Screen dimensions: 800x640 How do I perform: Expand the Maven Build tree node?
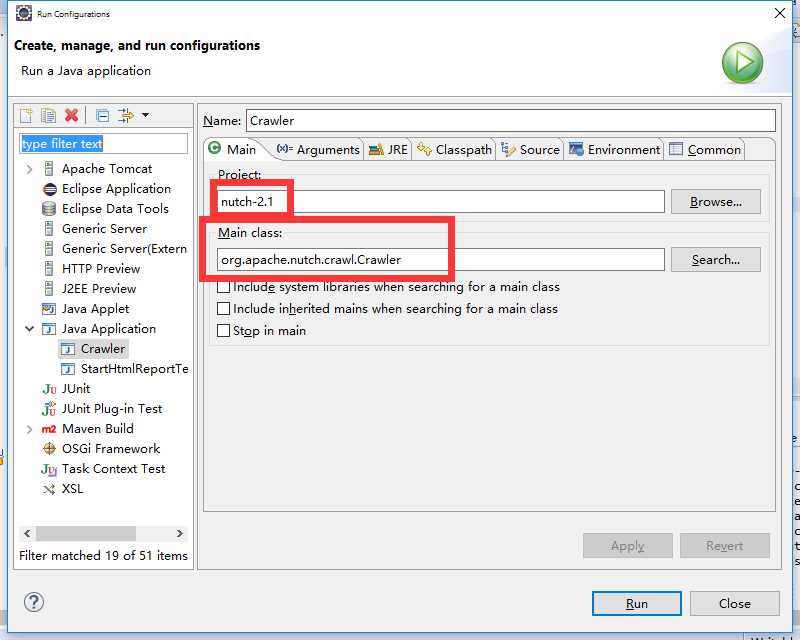coord(30,429)
